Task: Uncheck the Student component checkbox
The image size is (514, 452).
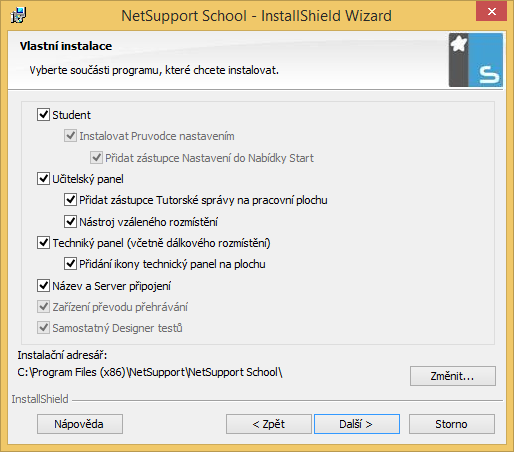Action: [x=43, y=115]
